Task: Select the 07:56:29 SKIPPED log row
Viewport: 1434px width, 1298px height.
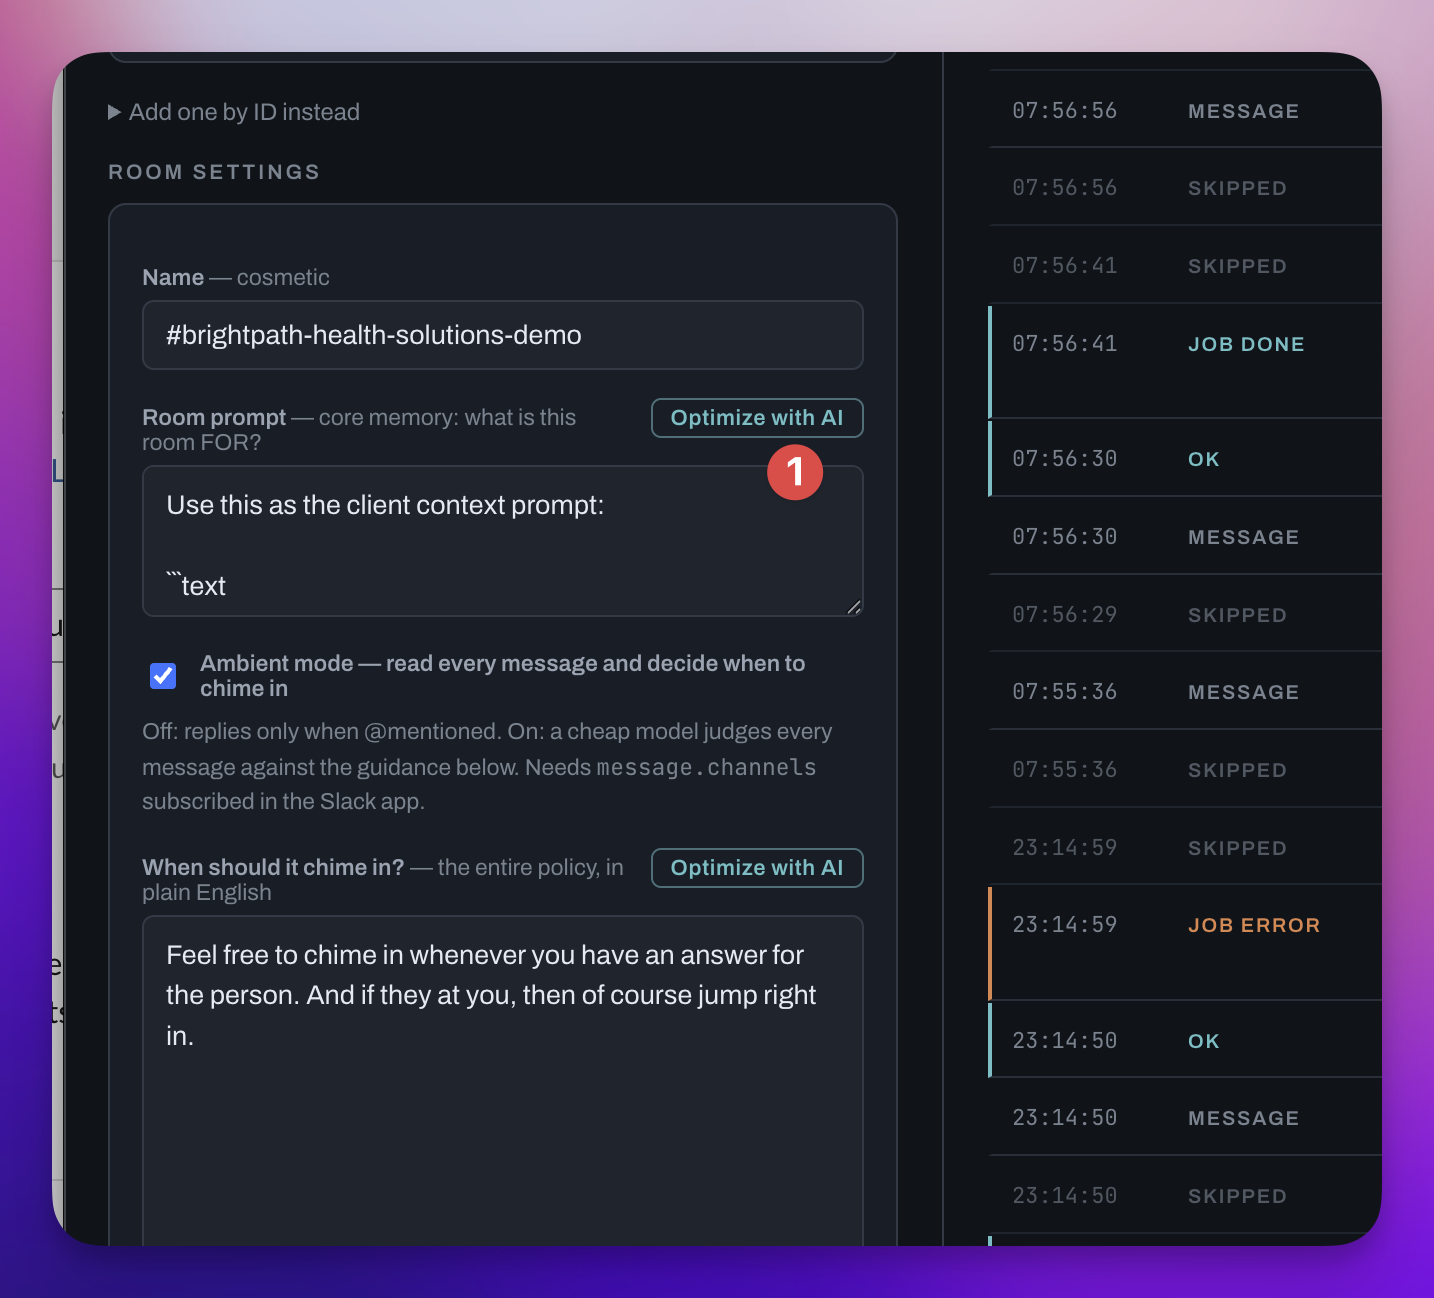Action: click(1185, 615)
